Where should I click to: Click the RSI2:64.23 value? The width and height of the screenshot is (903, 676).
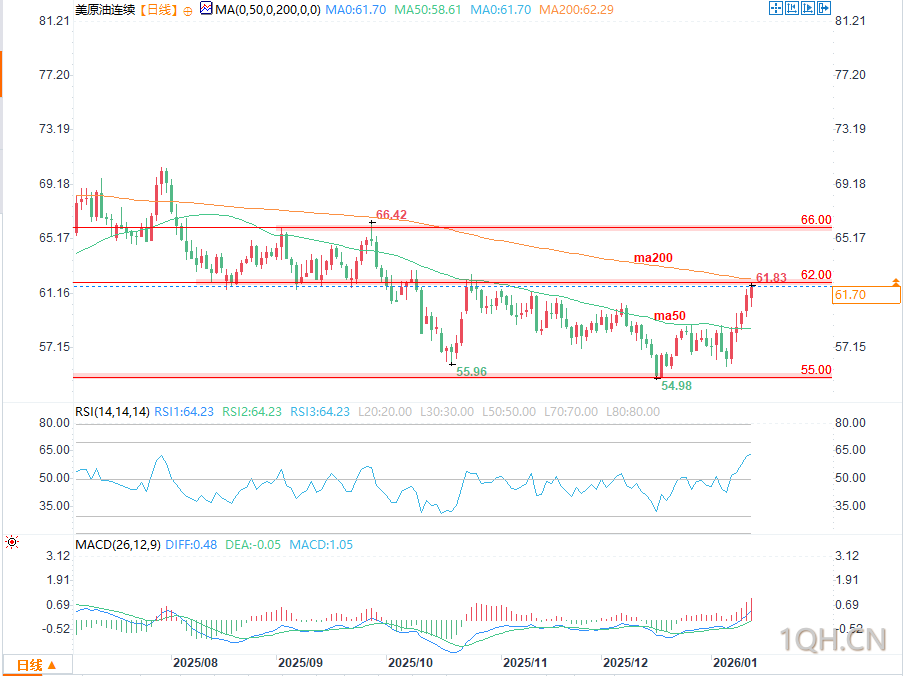252,412
